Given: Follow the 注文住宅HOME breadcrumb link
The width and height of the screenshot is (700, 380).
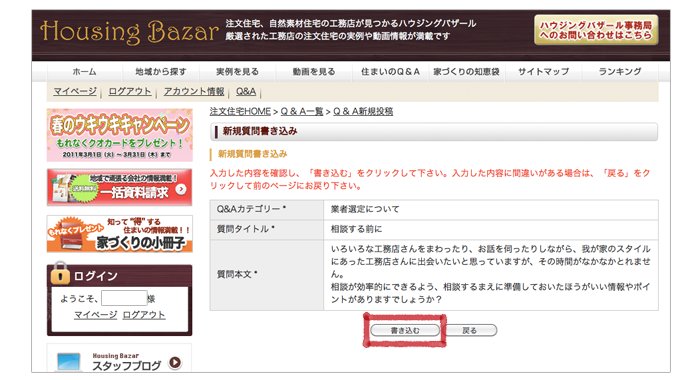Looking at the screenshot, I should coord(240,111).
